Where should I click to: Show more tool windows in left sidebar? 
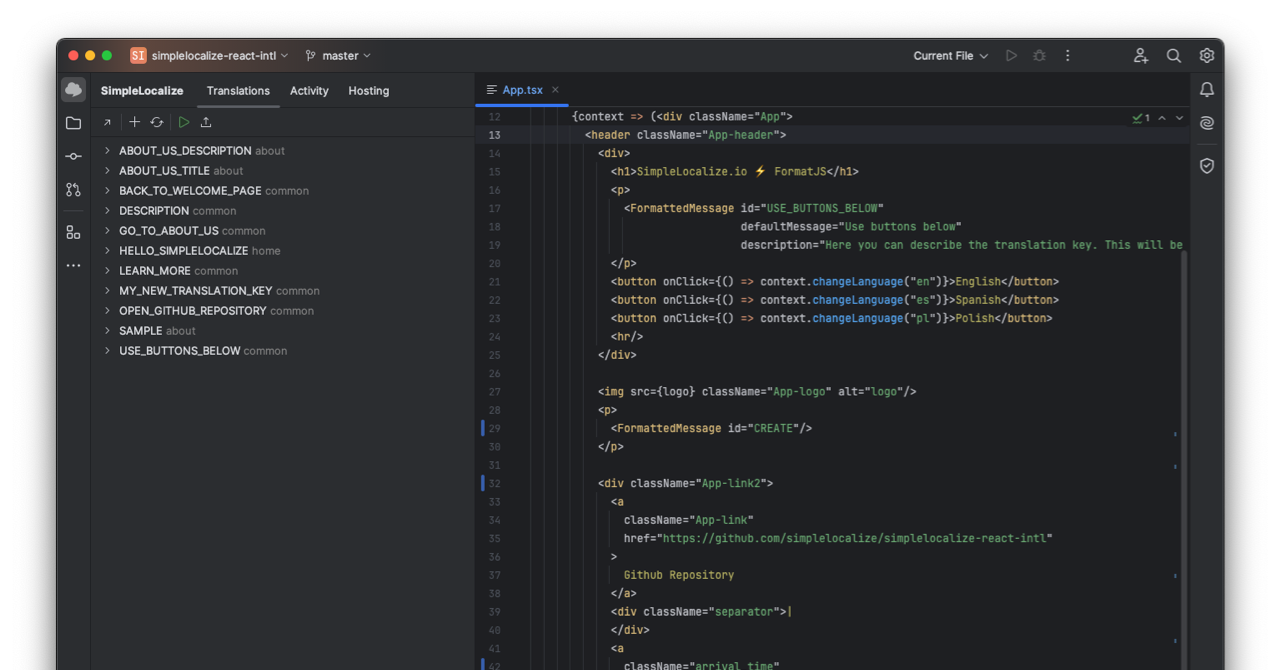point(73,266)
